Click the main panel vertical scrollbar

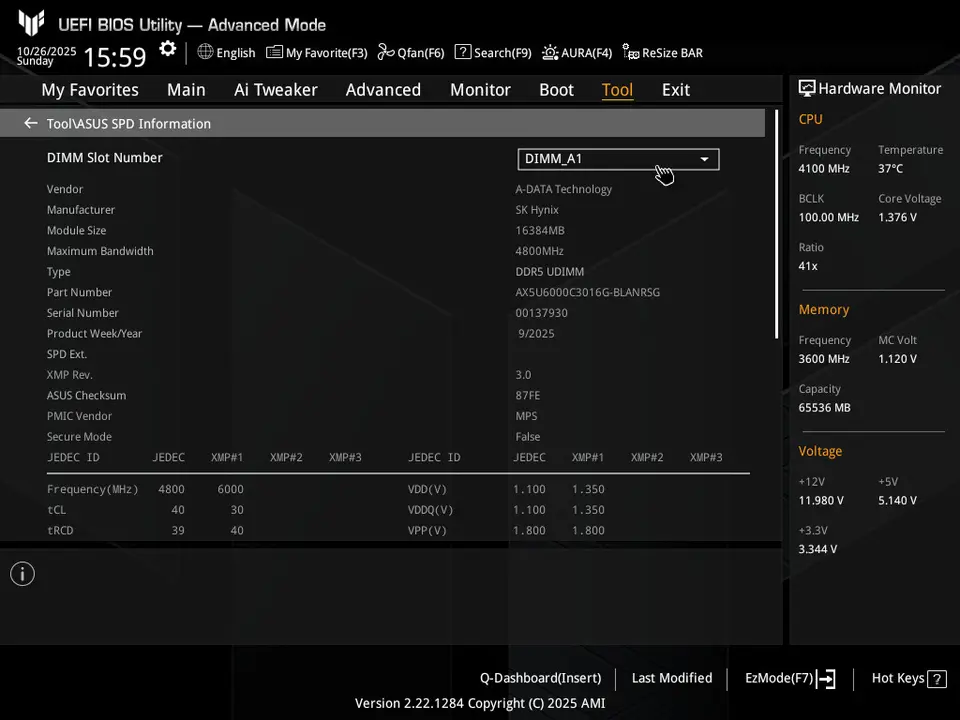(x=776, y=224)
